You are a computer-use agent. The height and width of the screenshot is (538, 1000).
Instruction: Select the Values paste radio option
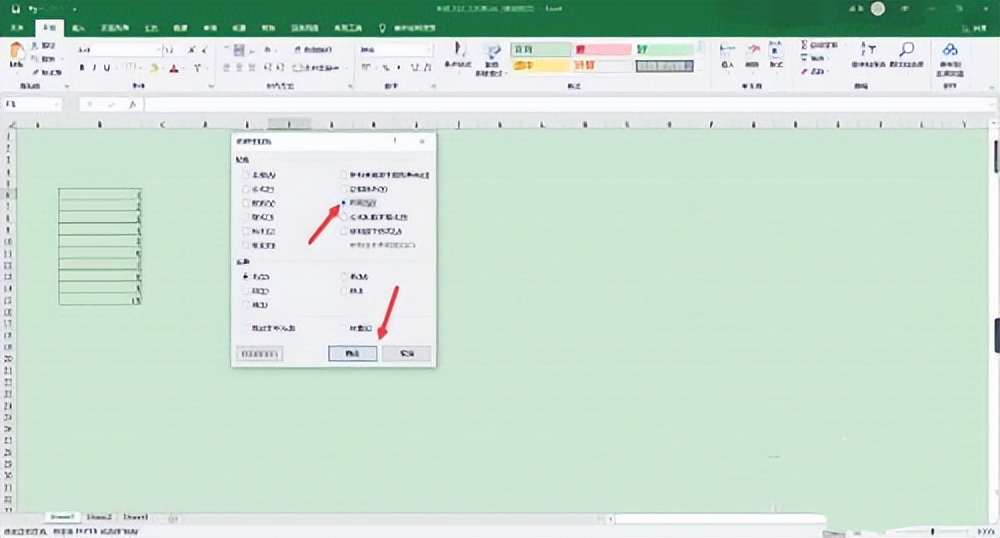(x=246, y=203)
